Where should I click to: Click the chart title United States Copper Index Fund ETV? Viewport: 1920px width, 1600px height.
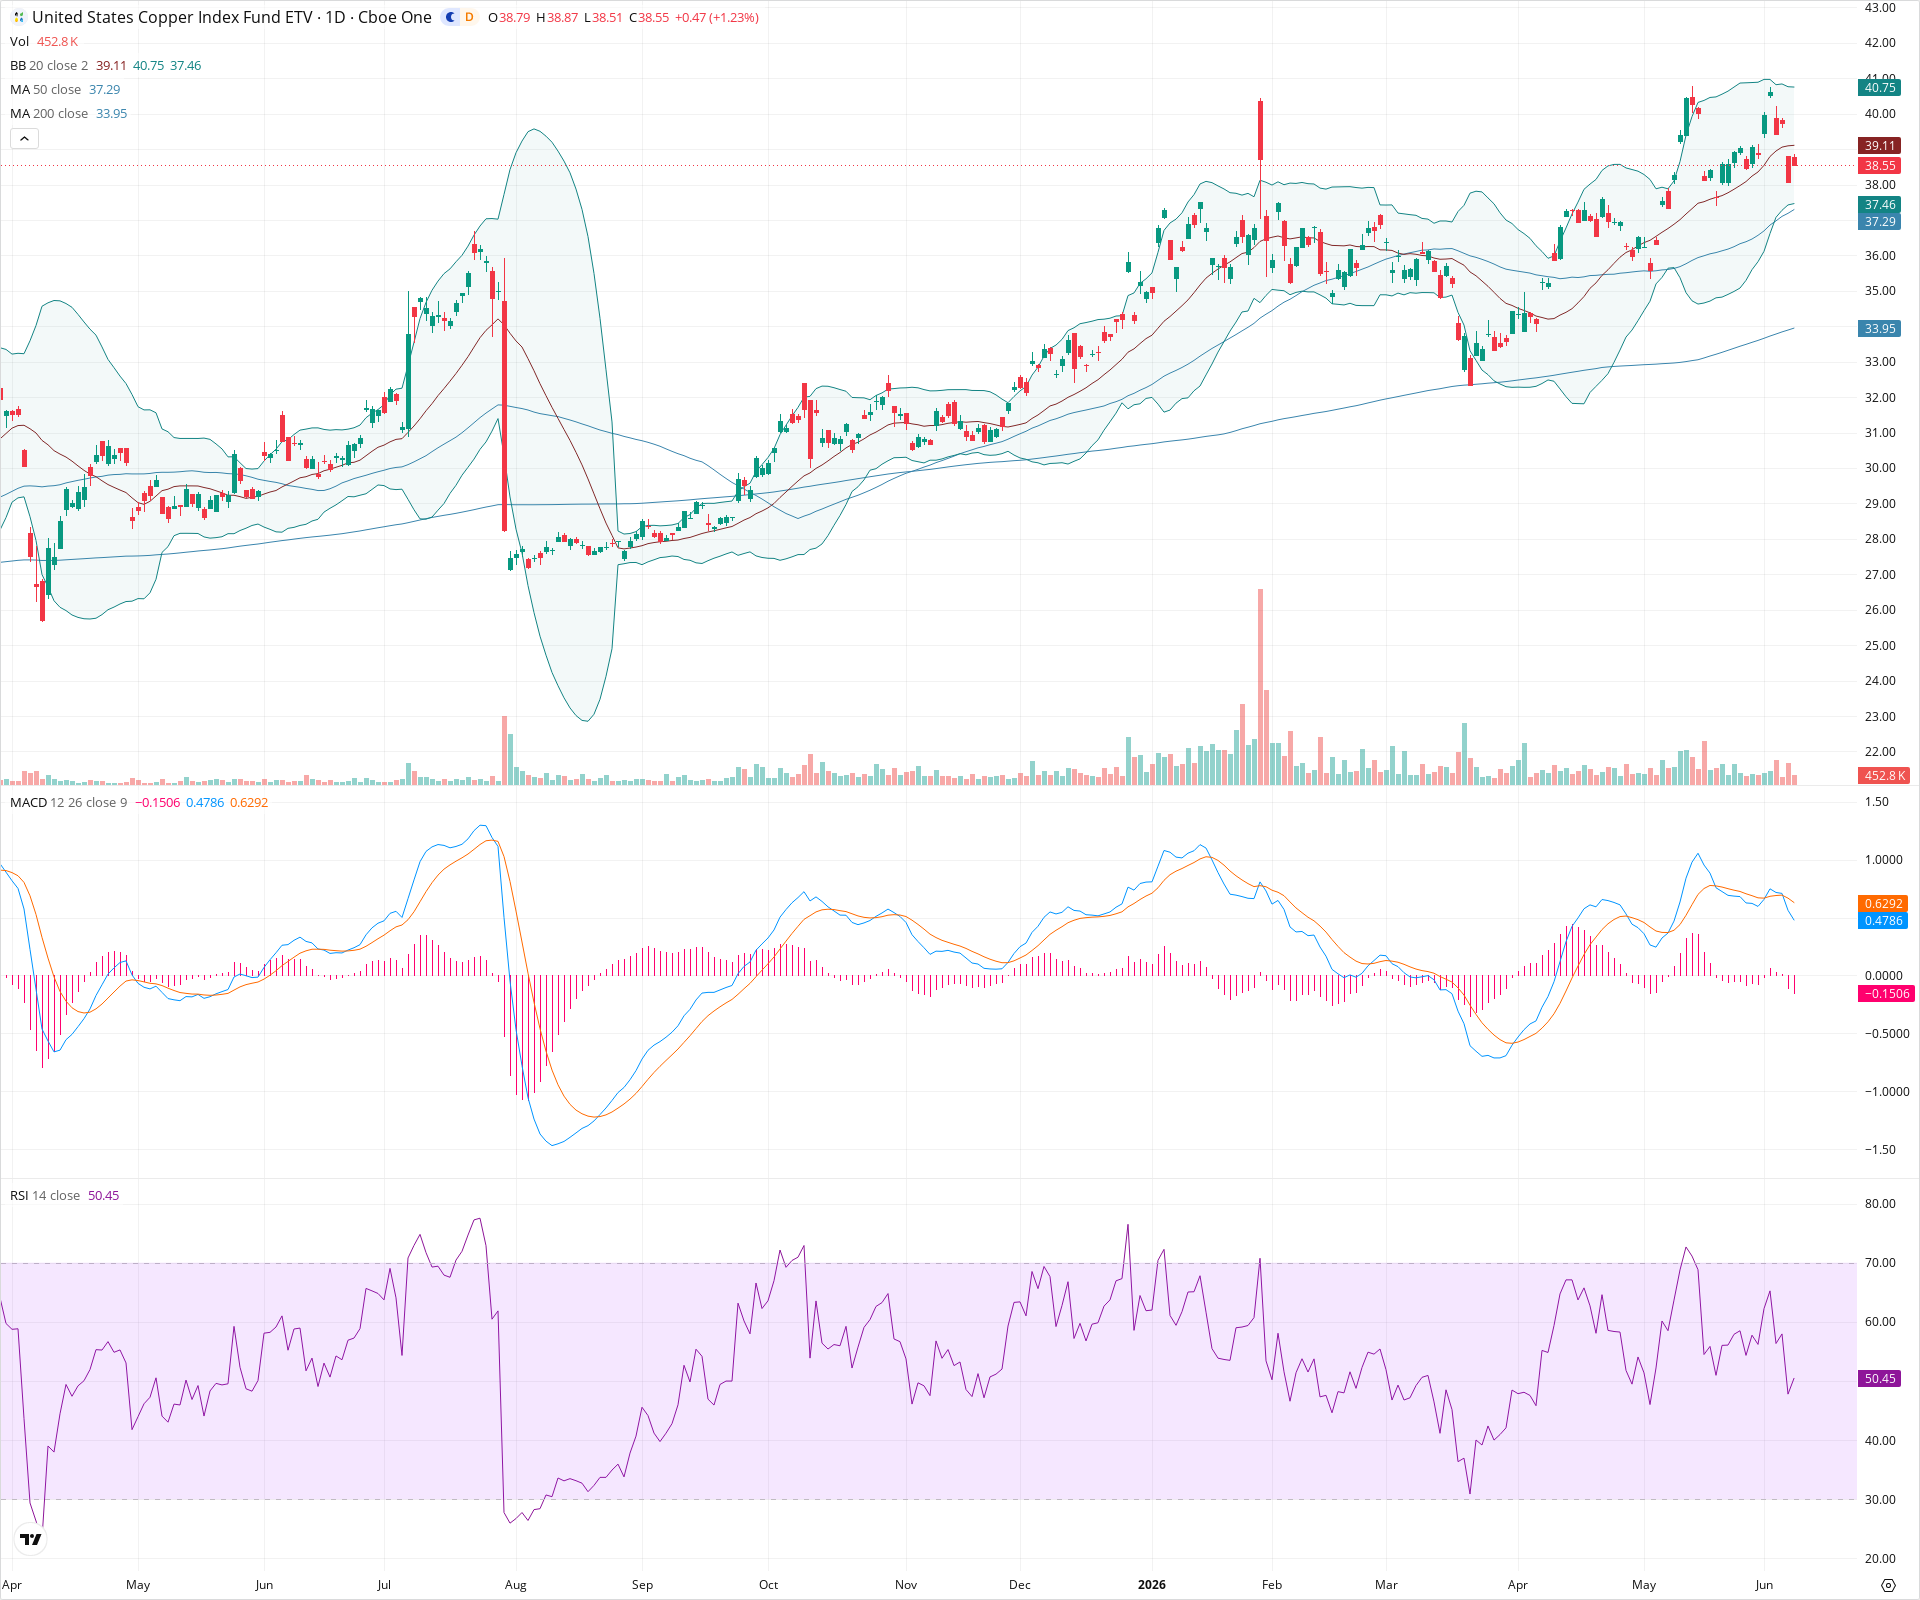click(172, 17)
